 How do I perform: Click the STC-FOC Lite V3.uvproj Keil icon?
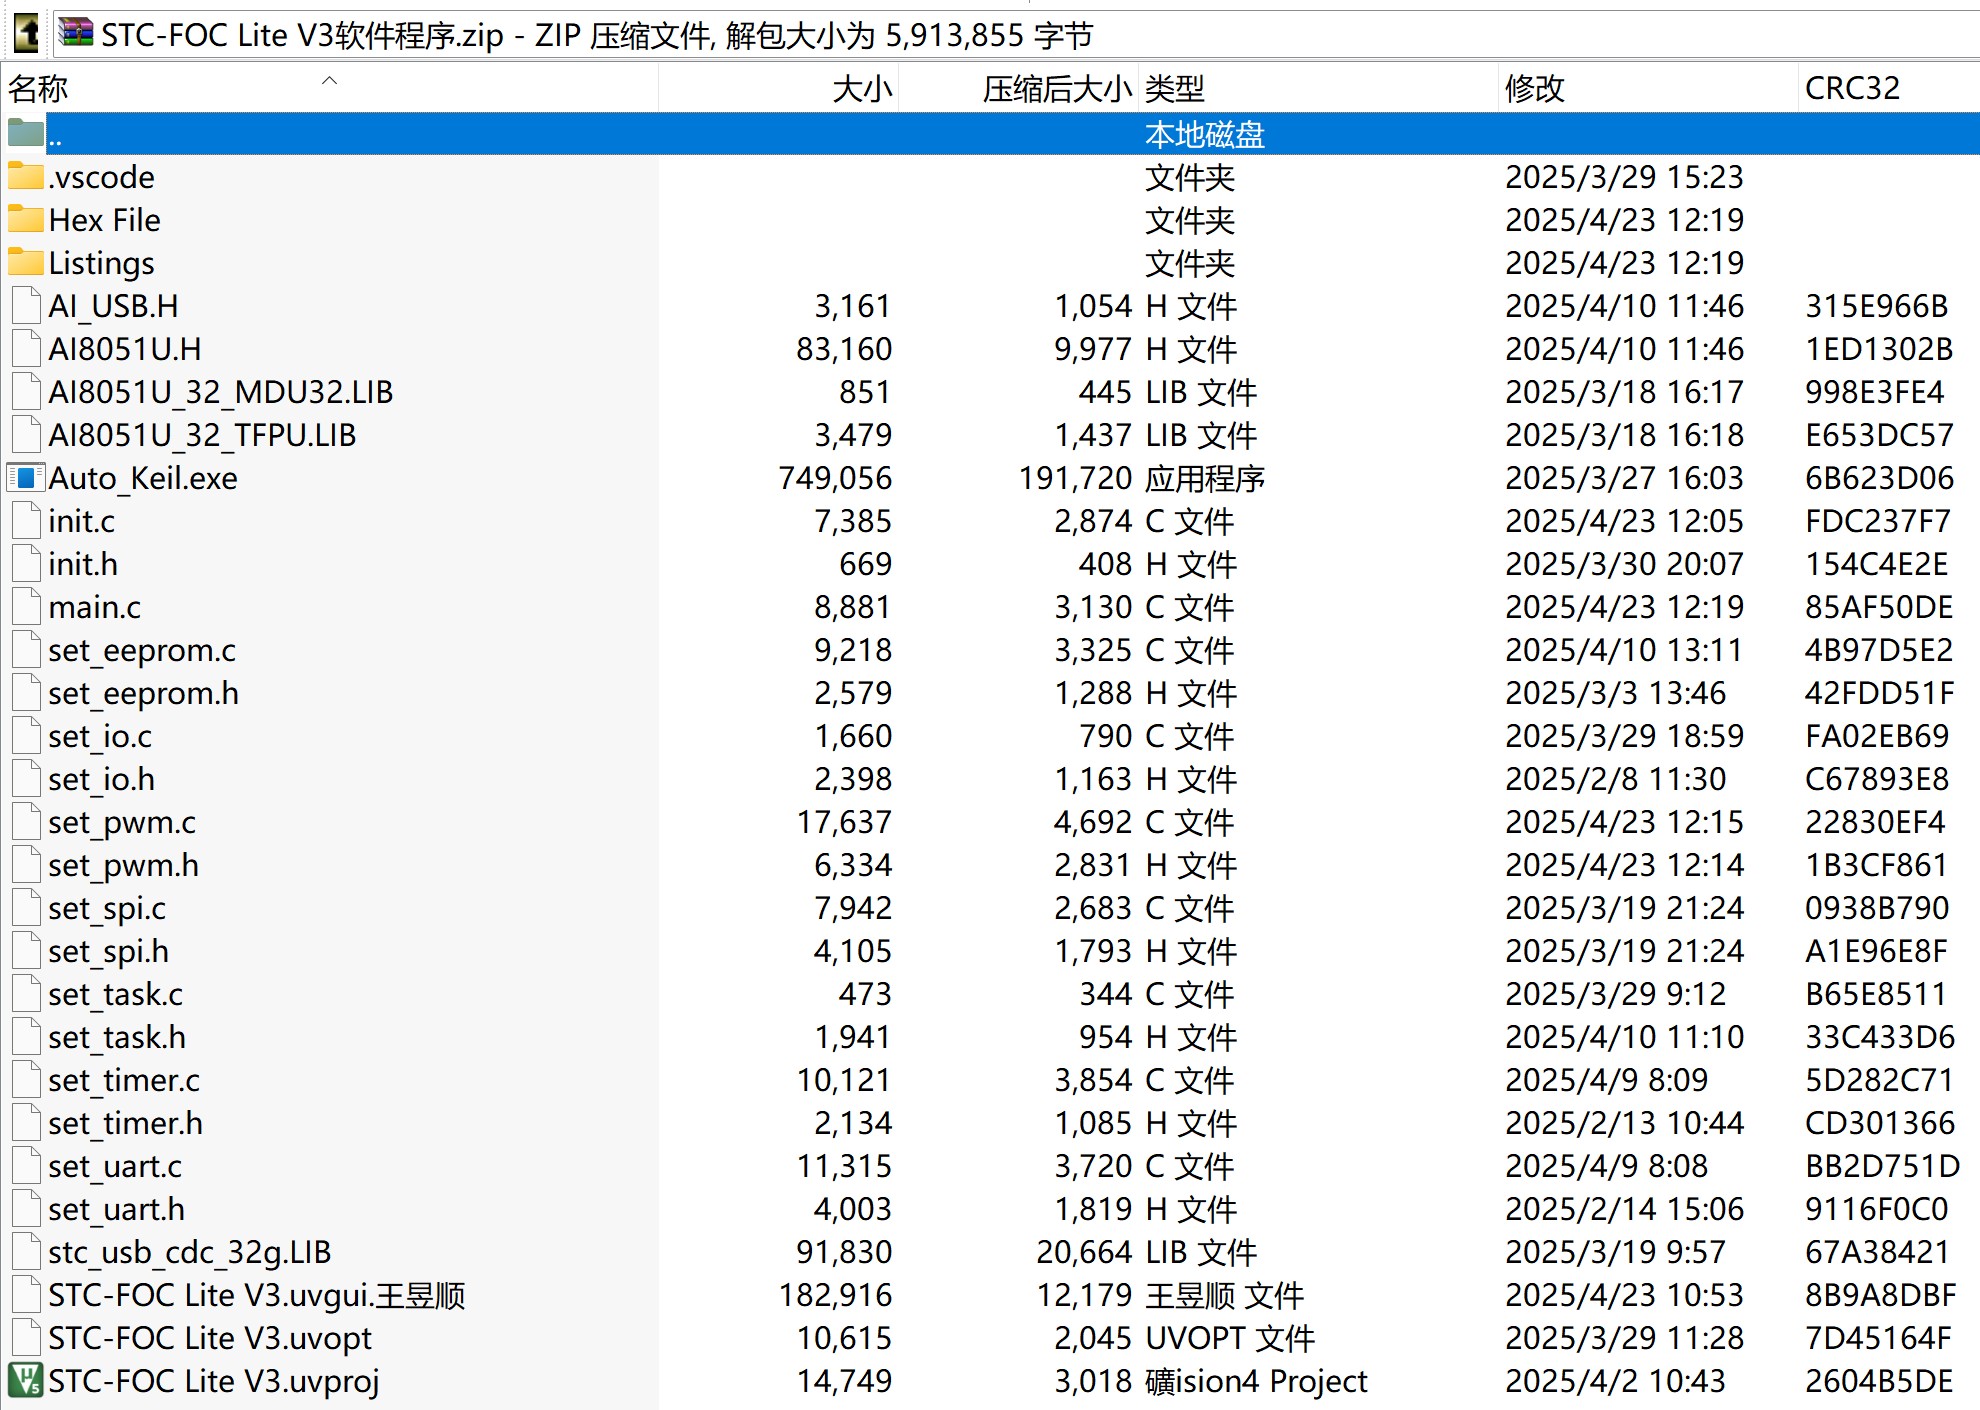coord(26,1381)
